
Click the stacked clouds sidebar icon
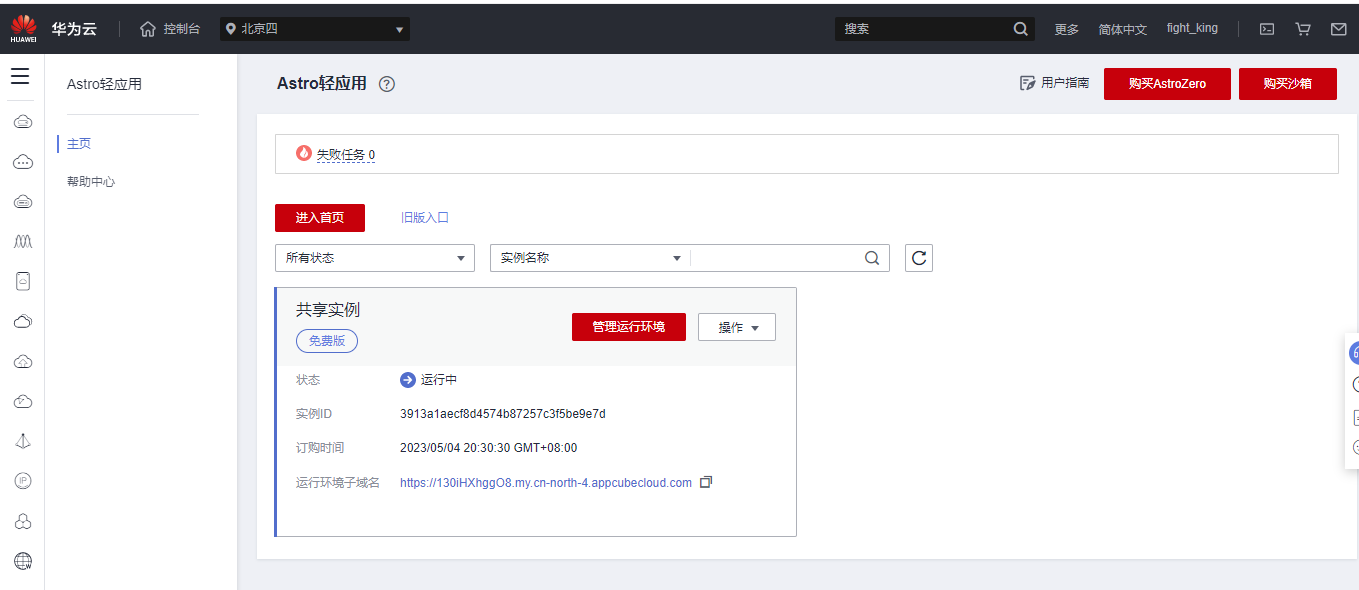pos(23,321)
